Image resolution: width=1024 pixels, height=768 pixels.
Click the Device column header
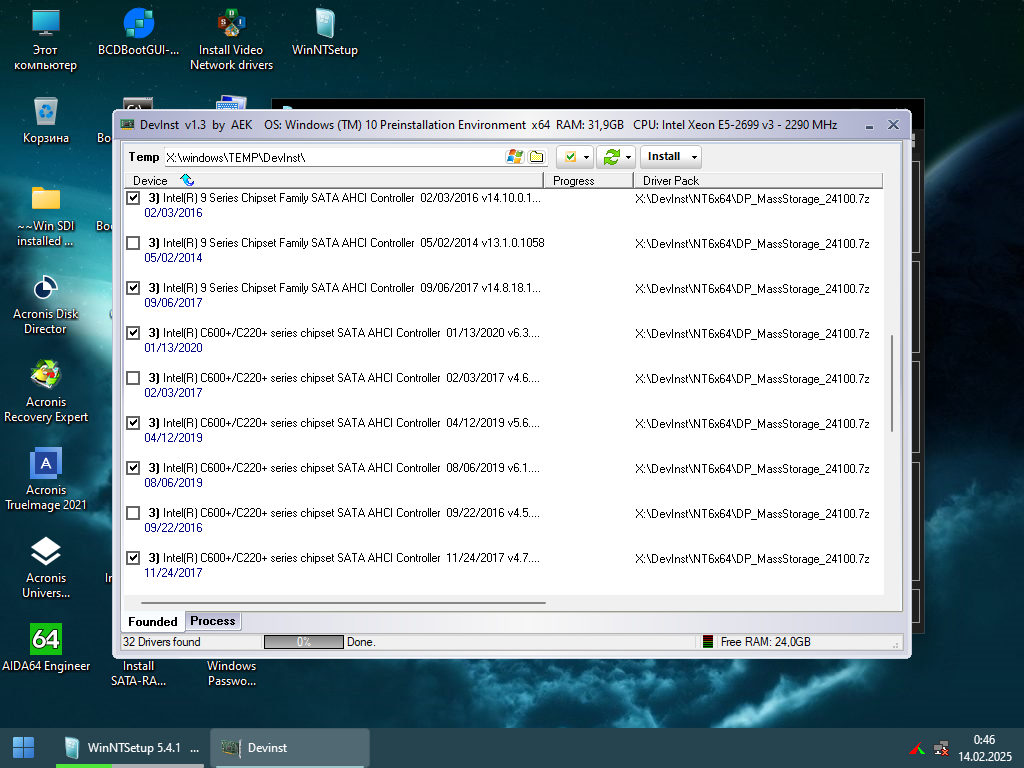[x=334, y=181]
